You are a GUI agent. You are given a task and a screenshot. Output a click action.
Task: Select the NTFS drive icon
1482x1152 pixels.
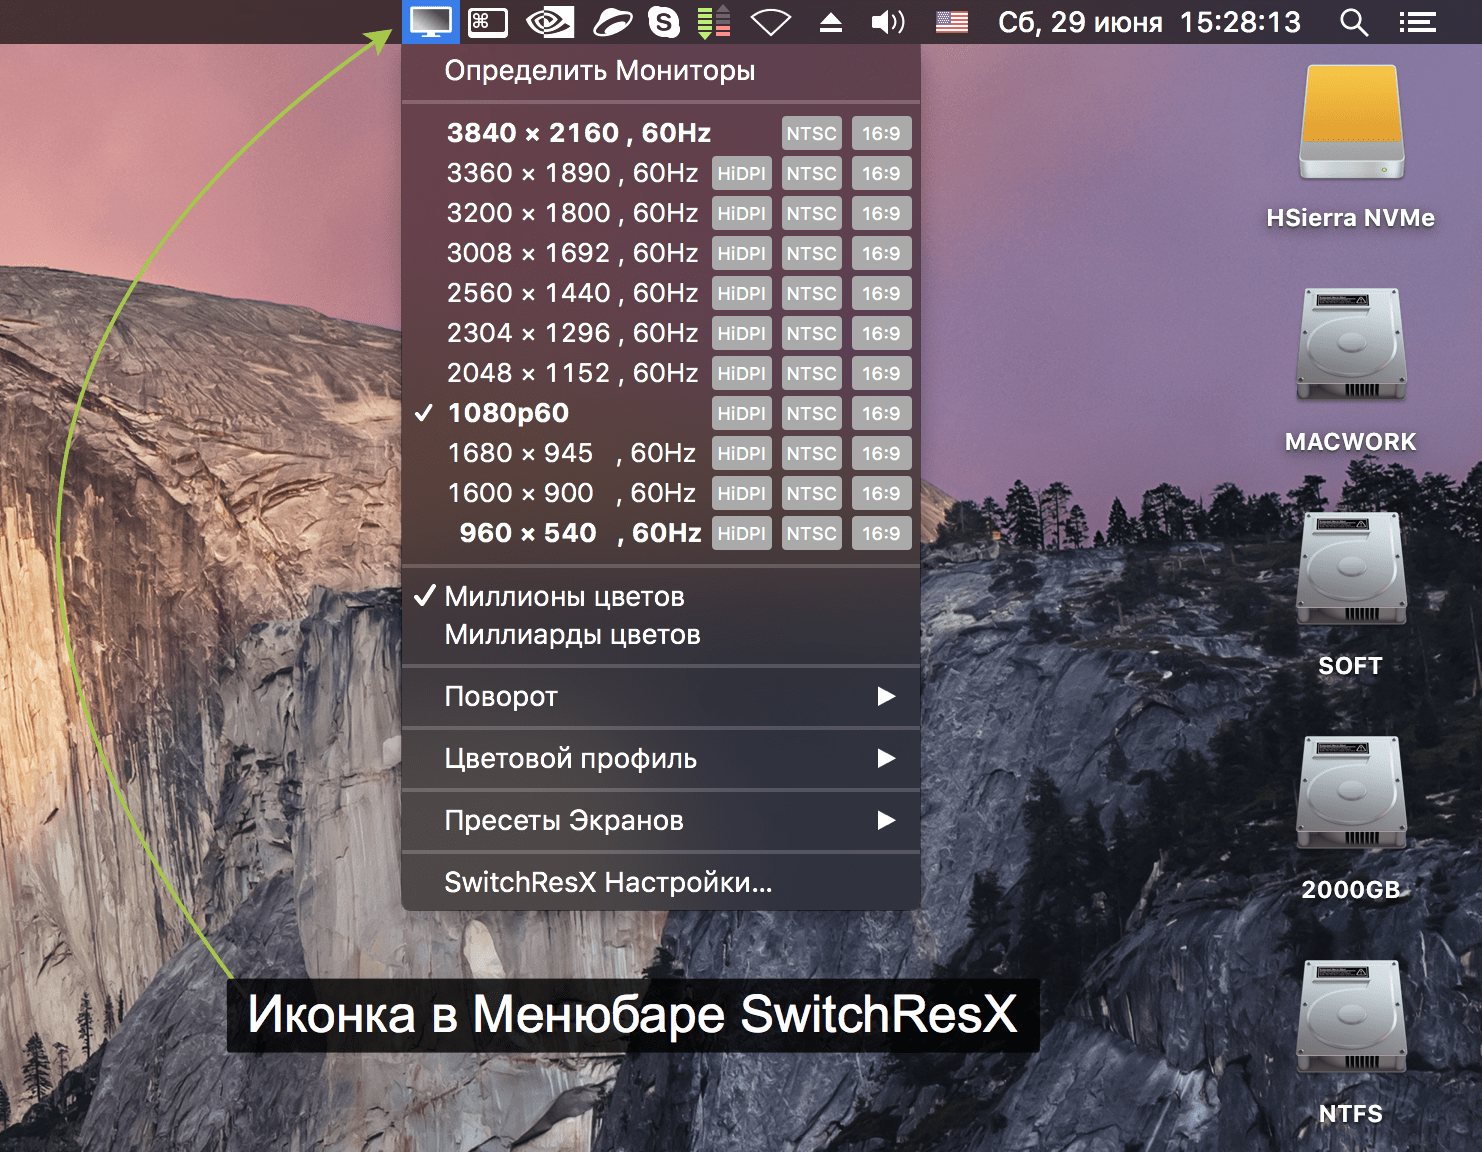coord(1351,1016)
